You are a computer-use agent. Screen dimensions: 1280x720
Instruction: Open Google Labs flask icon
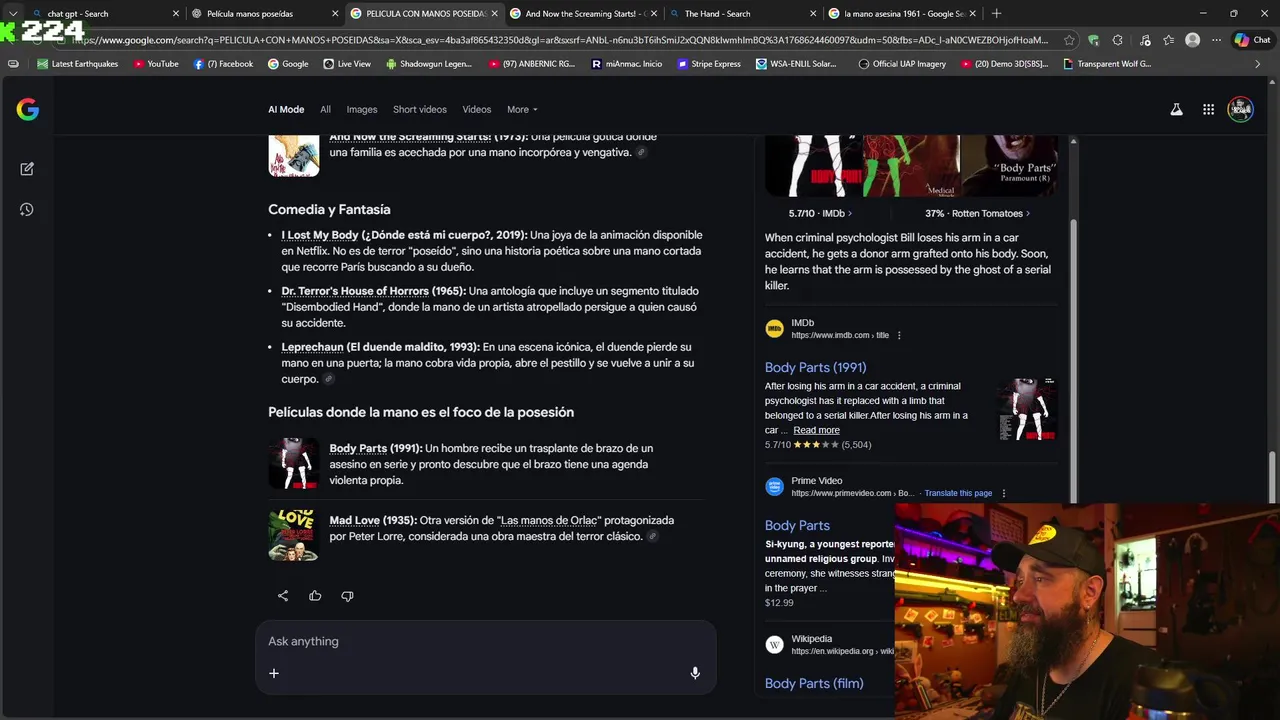click(x=1177, y=109)
